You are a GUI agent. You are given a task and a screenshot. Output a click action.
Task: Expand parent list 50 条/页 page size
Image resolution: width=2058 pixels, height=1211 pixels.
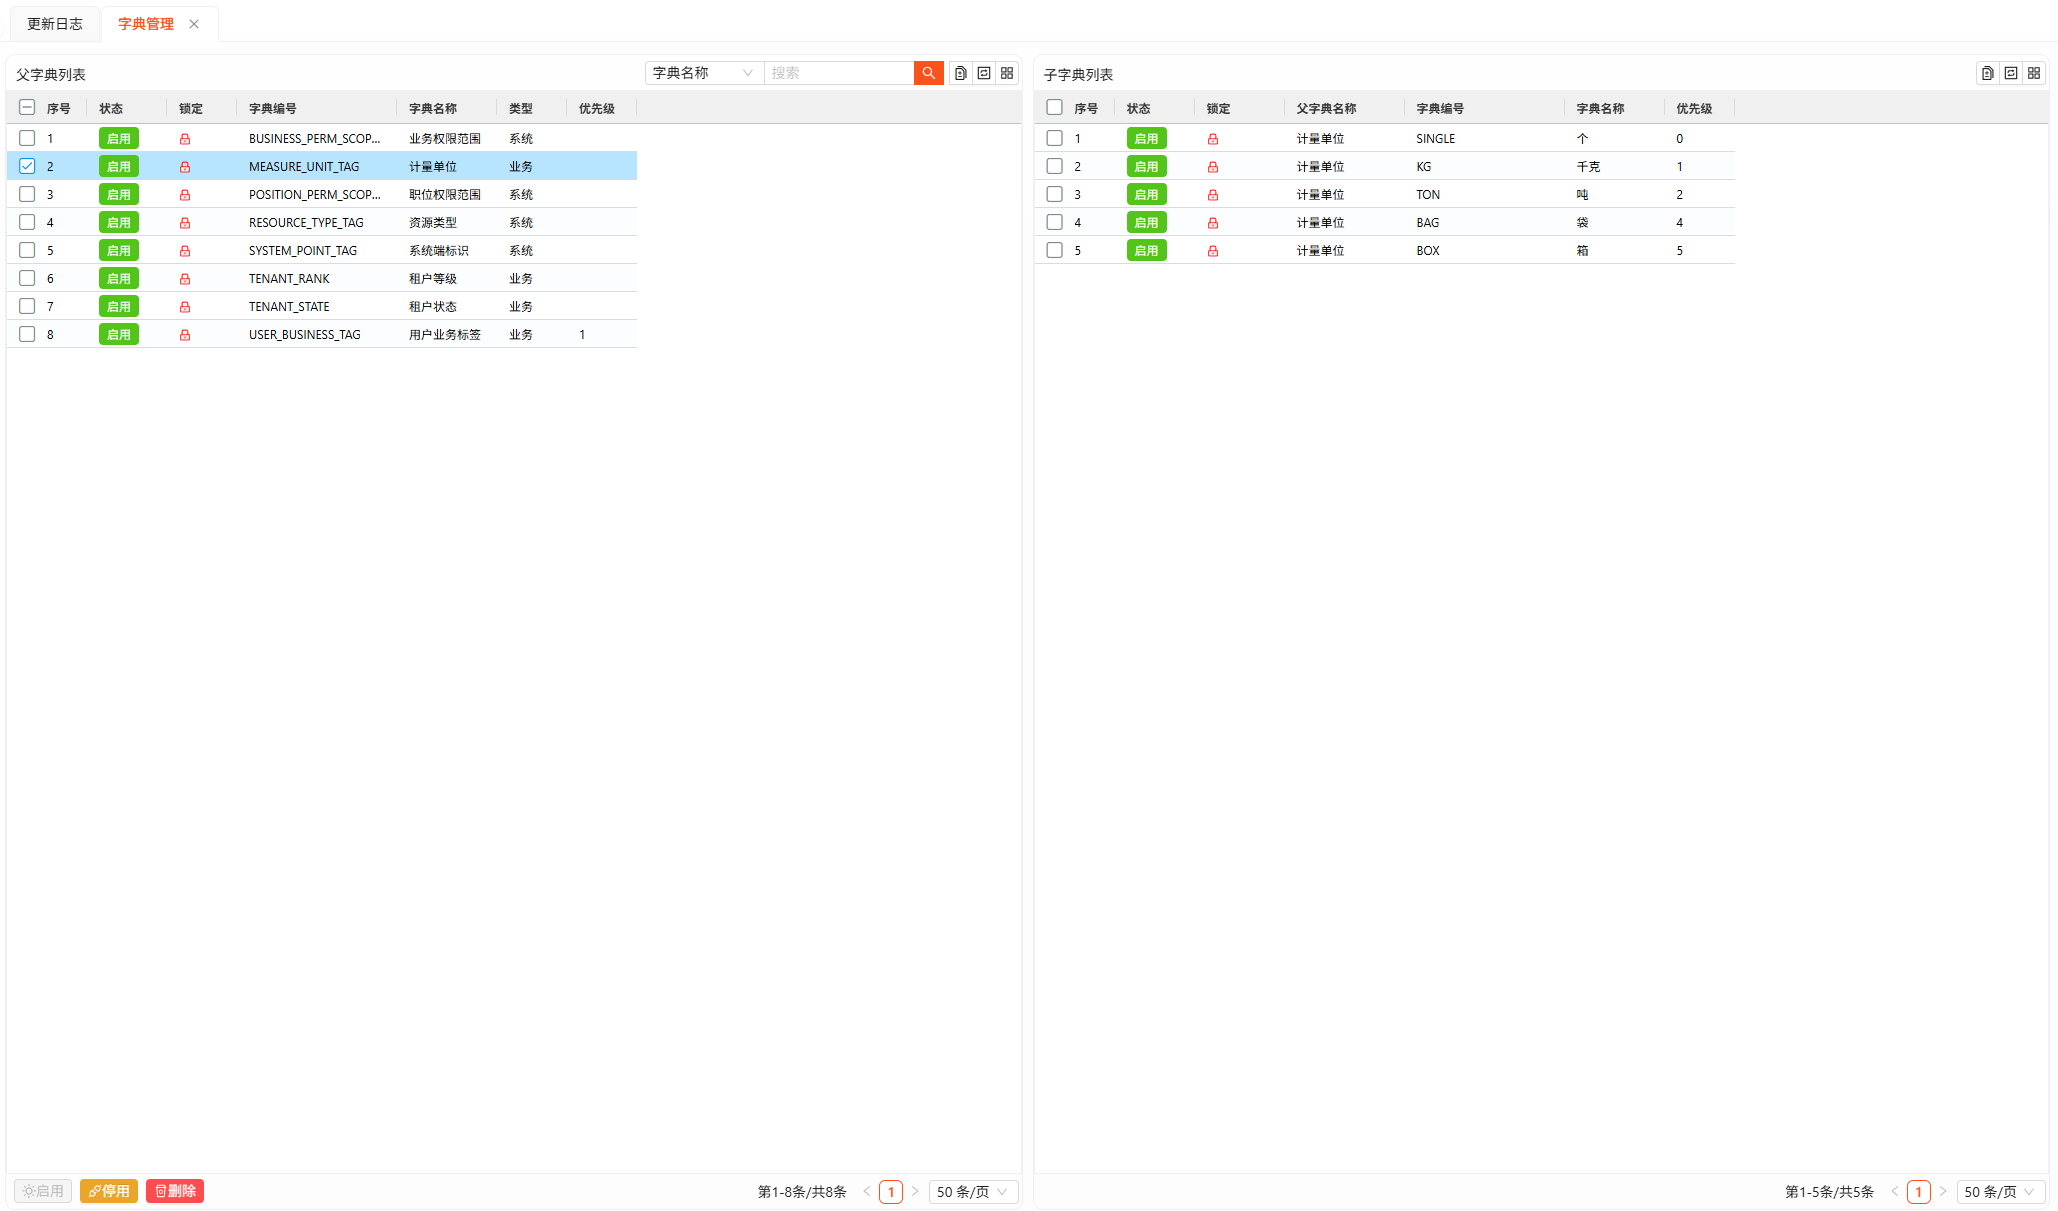(972, 1191)
